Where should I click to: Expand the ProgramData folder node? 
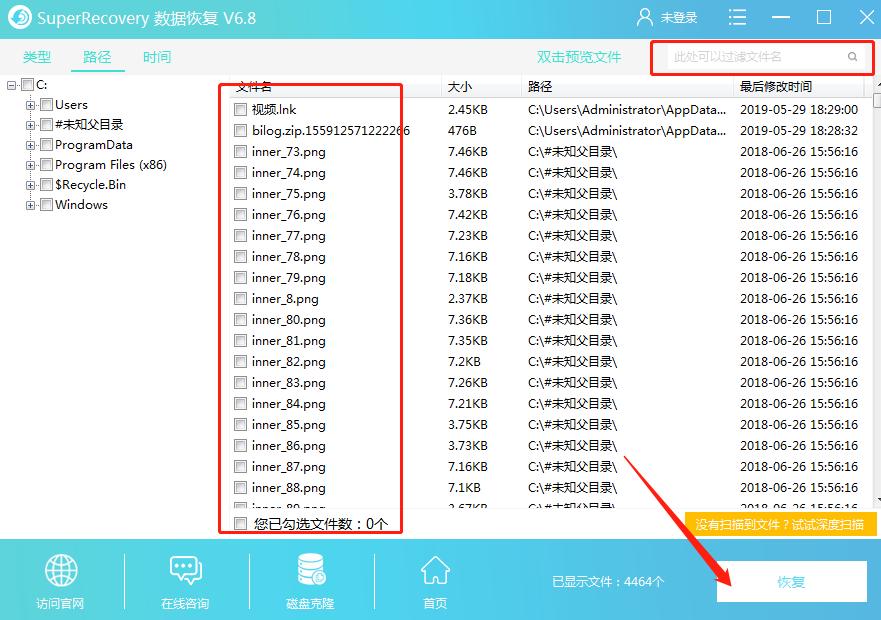coord(30,145)
